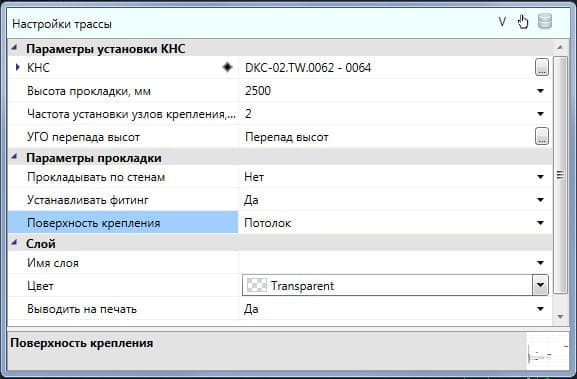
Task: Click the transparent checkerboard color icon
Action: tap(256, 285)
